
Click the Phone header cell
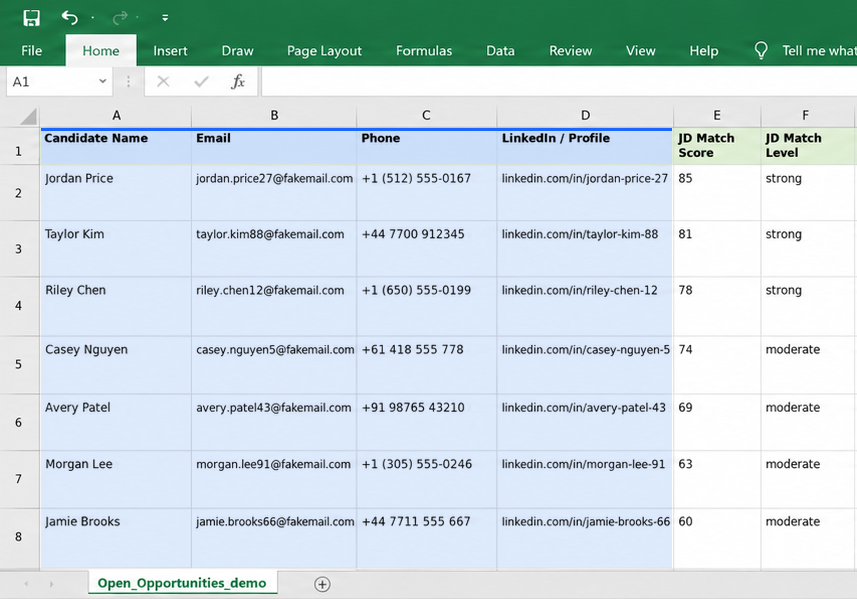pyautogui.click(x=426, y=146)
